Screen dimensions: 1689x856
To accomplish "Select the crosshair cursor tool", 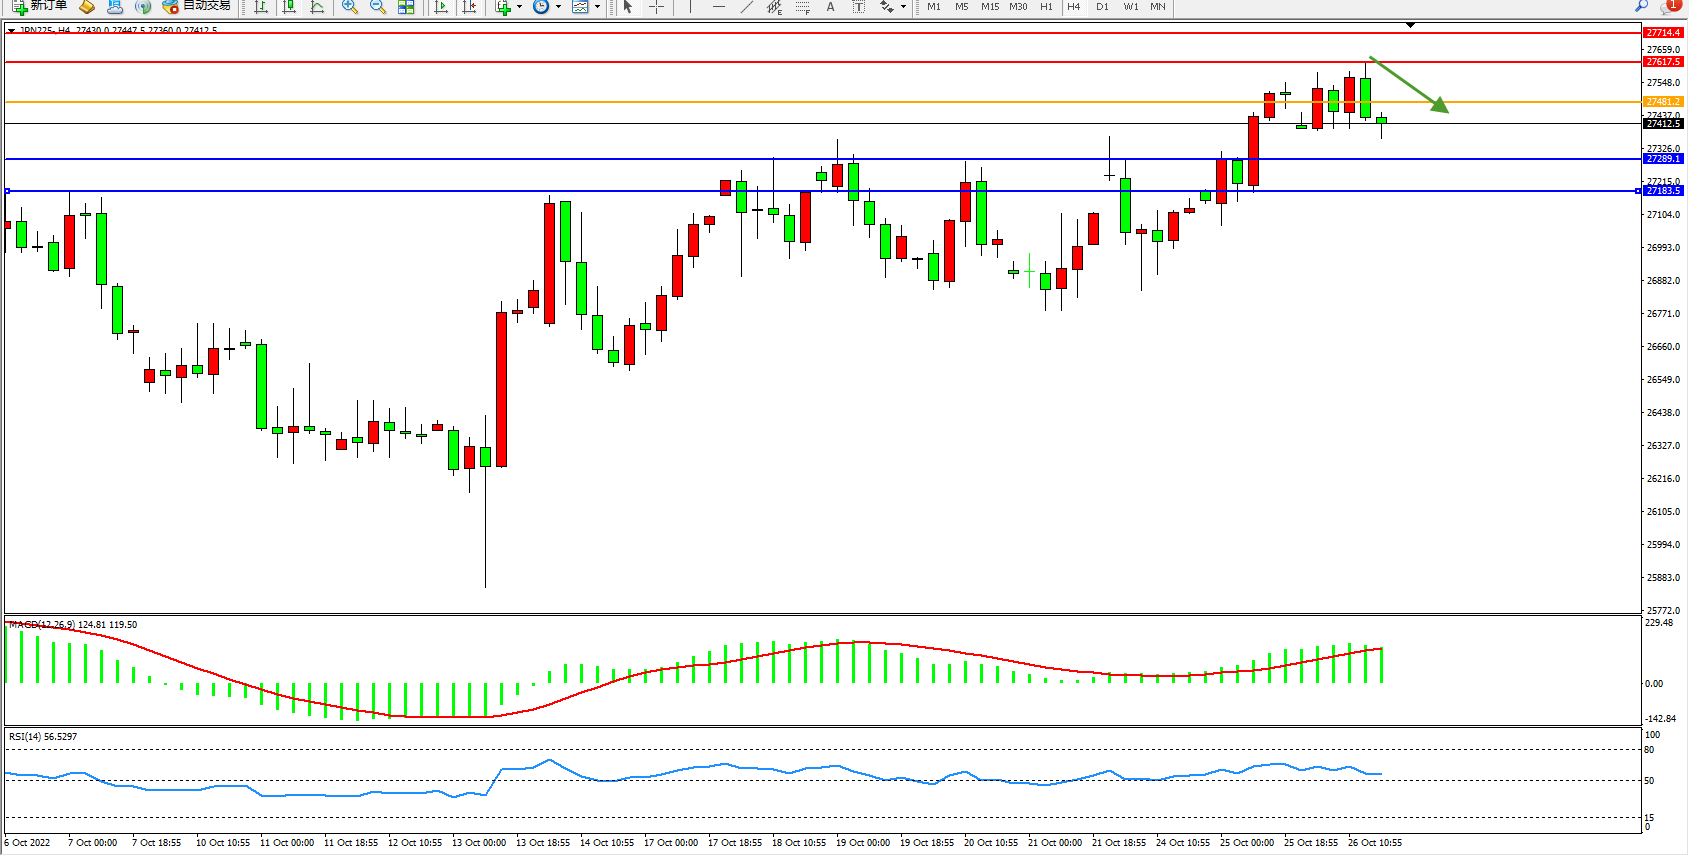I will (657, 7).
